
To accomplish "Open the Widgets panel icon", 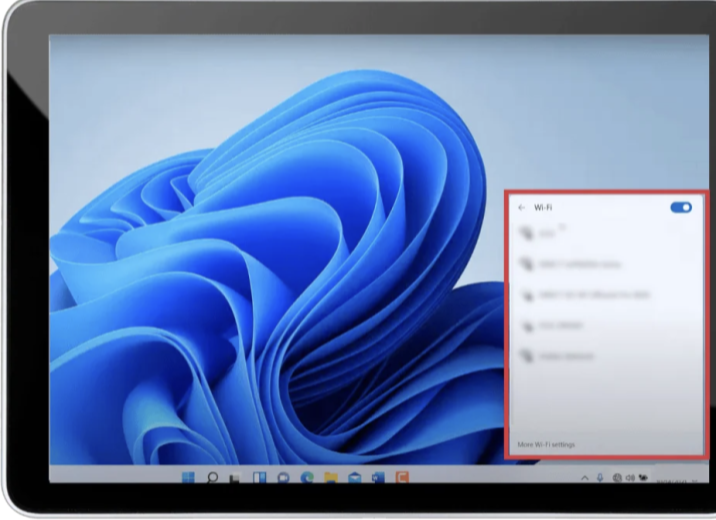I will [x=259, y=478].
